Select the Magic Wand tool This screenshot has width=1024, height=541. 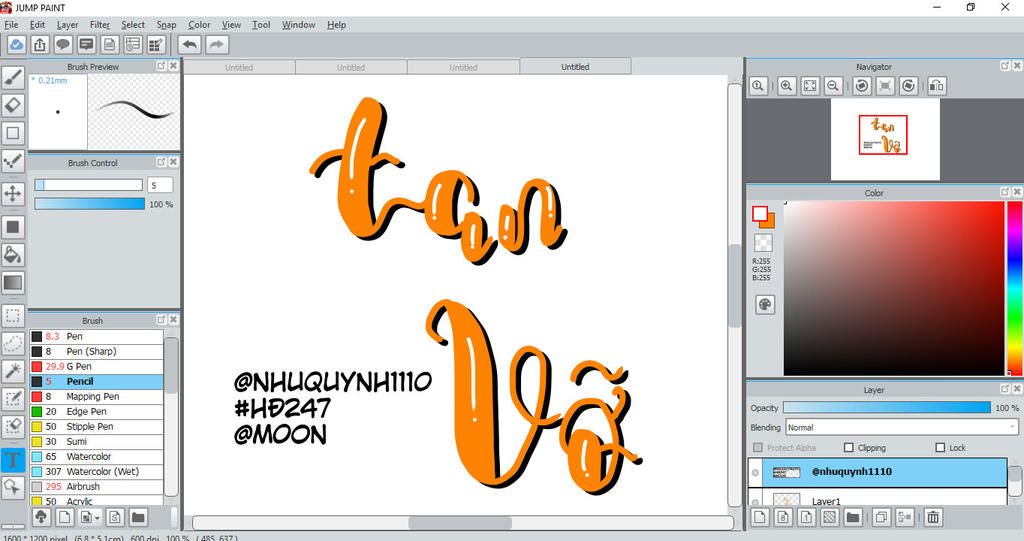click(12, 371)
